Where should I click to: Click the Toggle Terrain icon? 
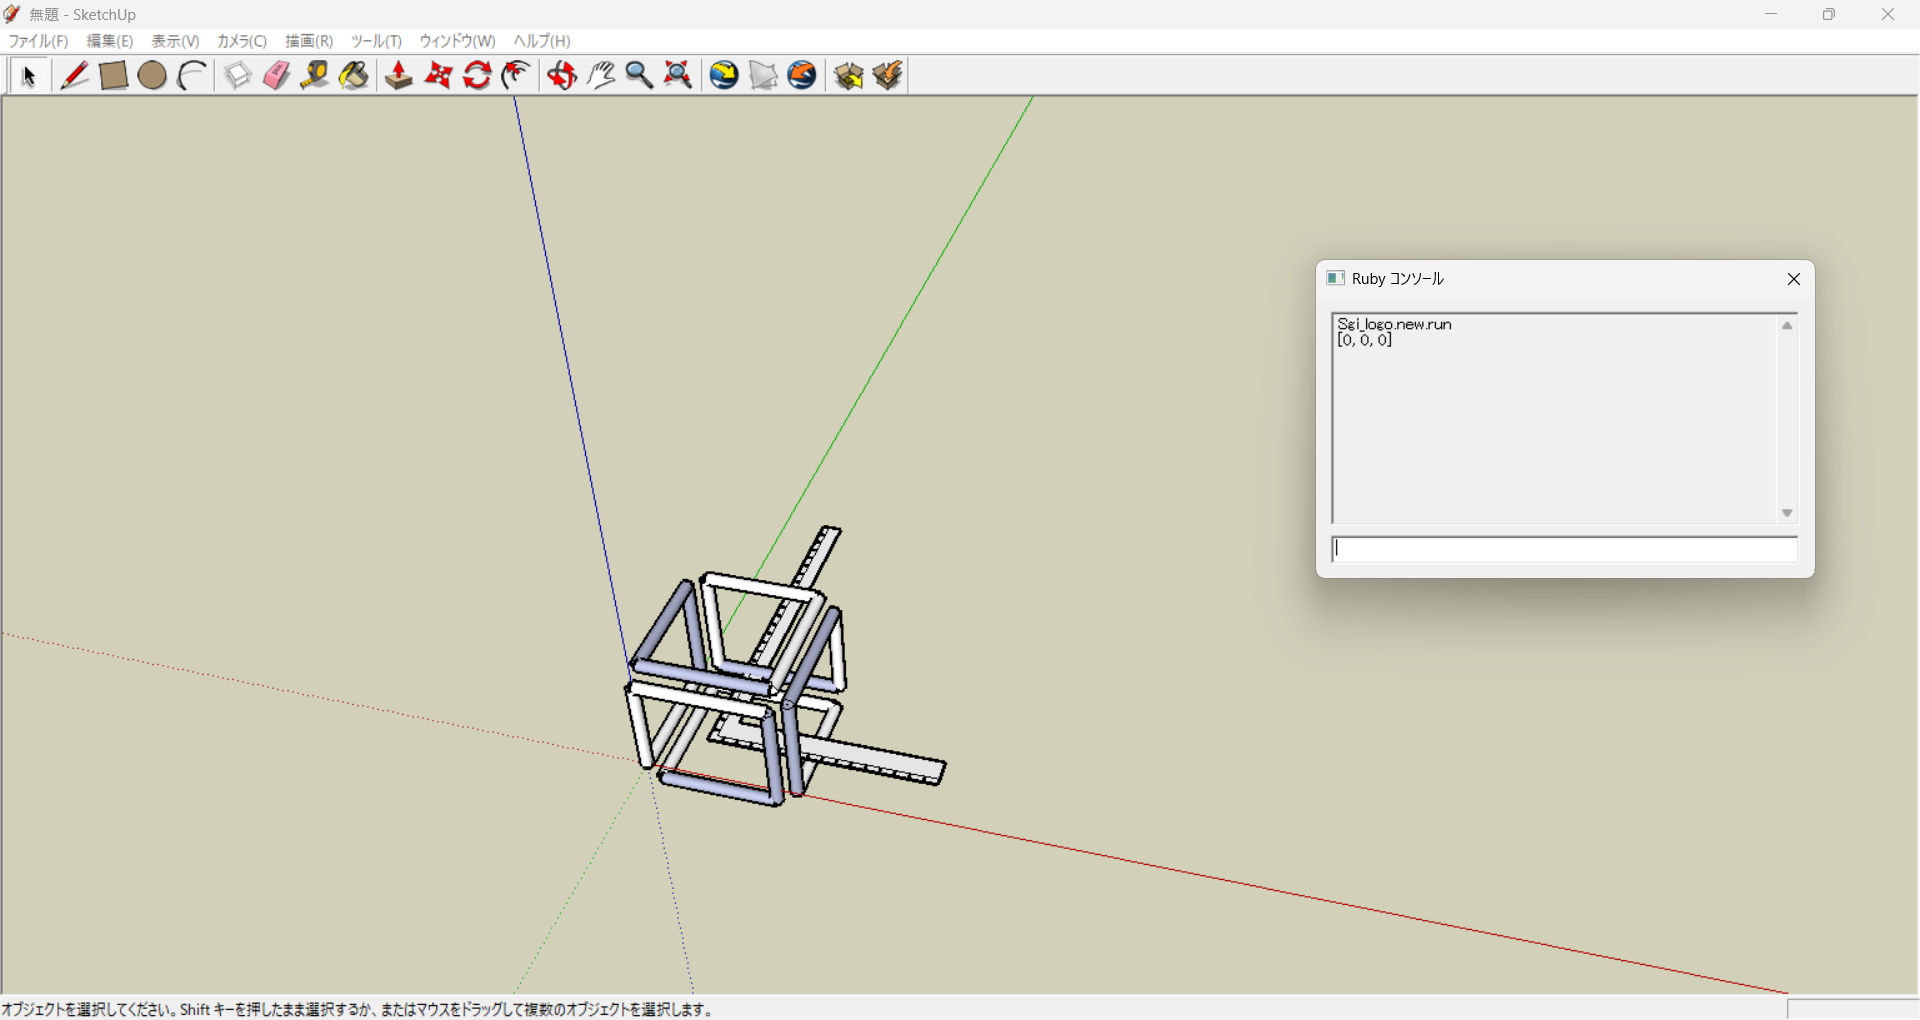click(x=763, y=76)
